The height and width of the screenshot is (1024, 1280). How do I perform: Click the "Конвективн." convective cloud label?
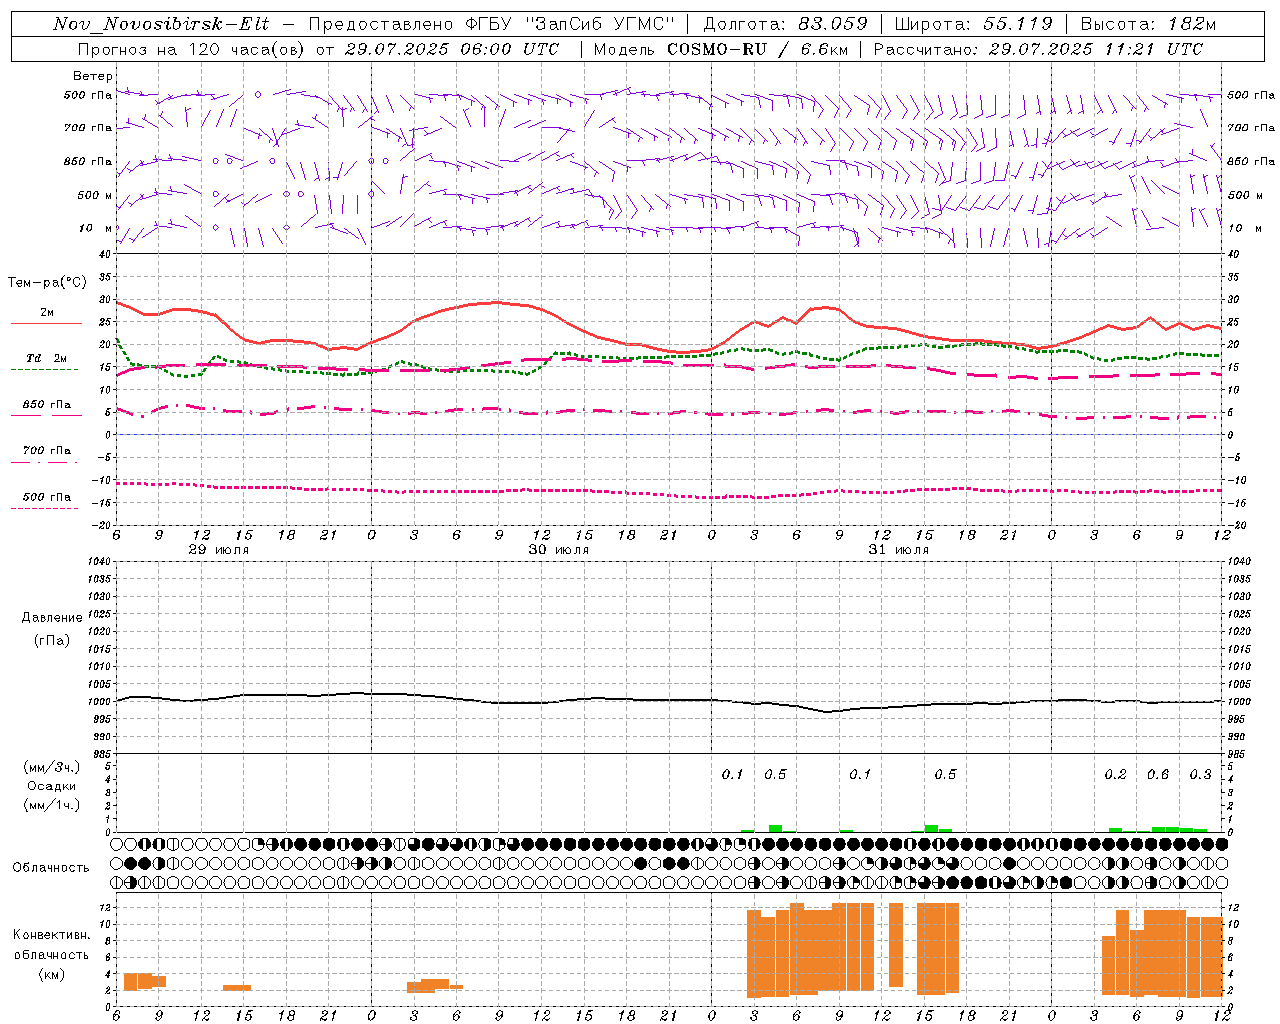[52, 935]
